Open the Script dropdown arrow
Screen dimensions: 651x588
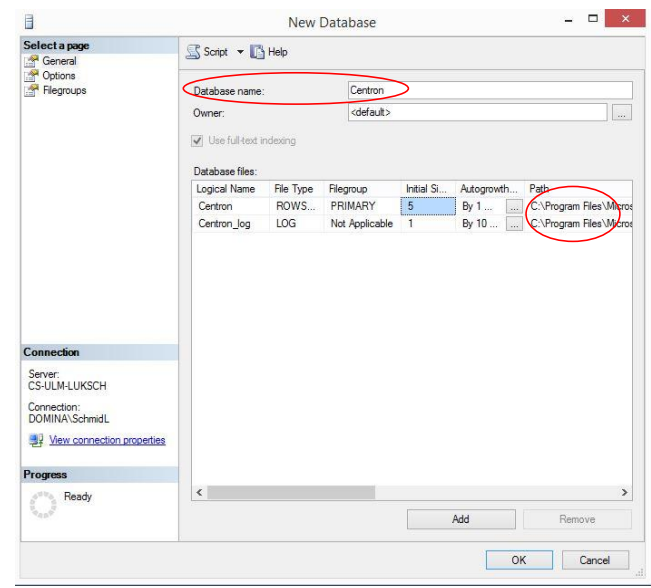click(240, 52)
